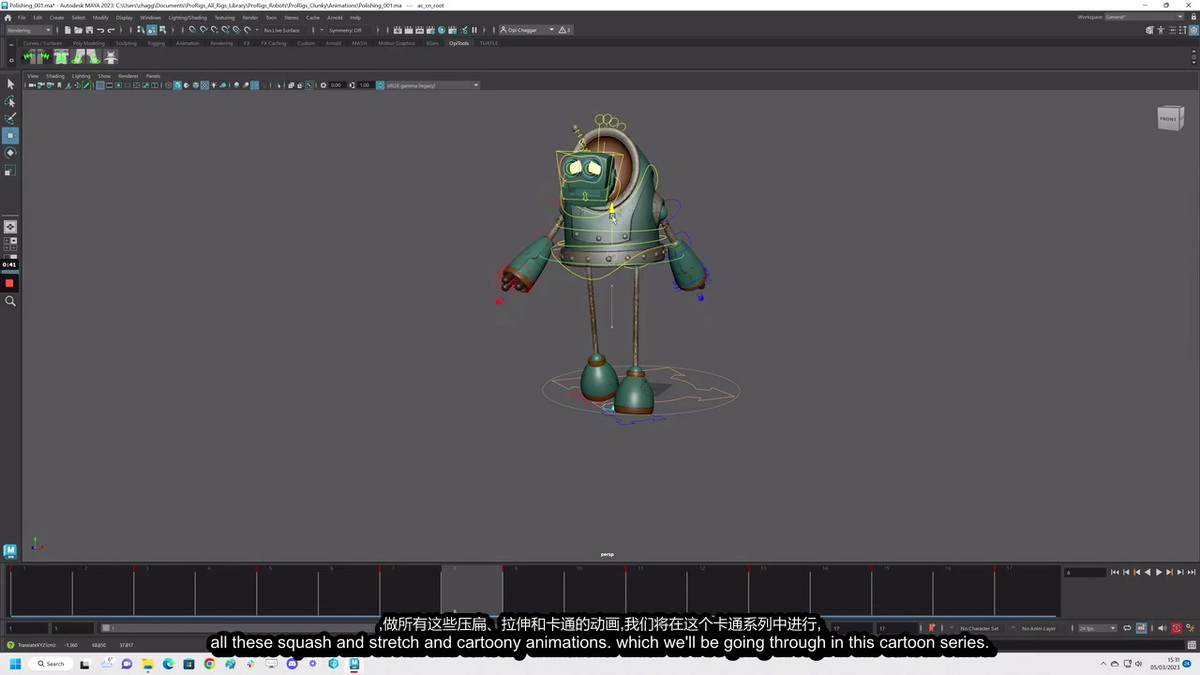Open the viewport Shading menu
1200x675 pixels.
coord(55,76)
